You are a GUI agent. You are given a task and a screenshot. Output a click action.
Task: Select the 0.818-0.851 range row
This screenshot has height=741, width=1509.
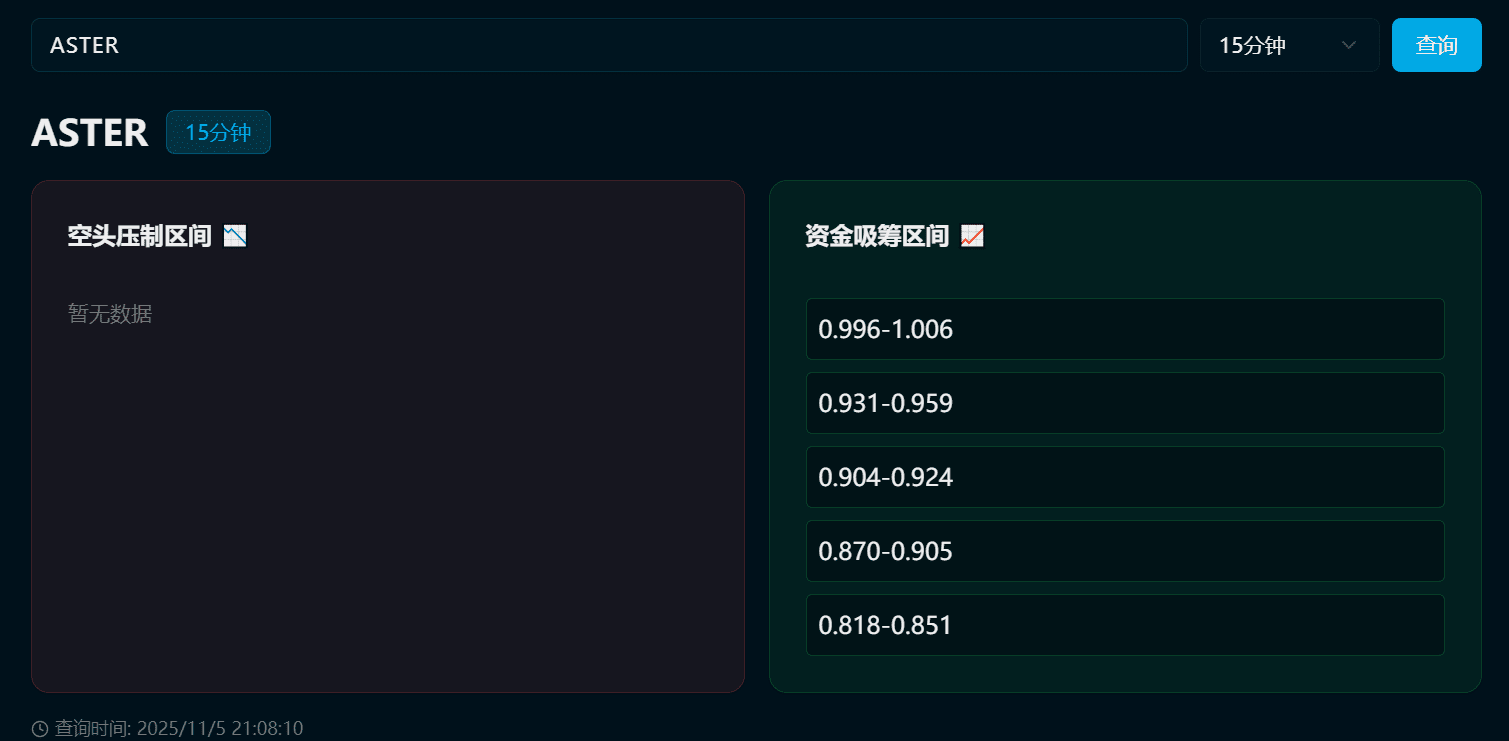coord(1125,625)
